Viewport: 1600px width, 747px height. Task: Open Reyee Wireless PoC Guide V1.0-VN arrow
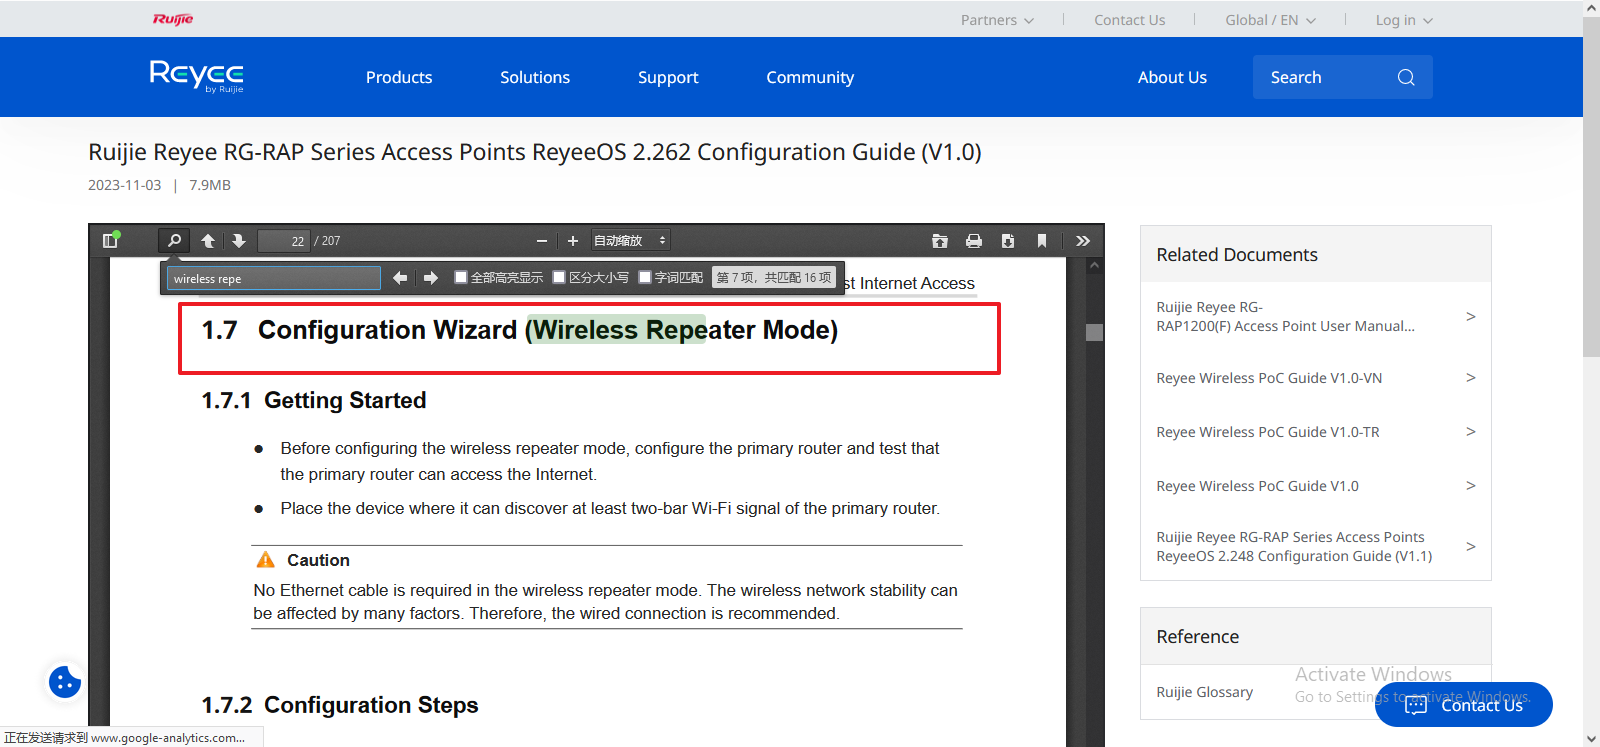1471,377
